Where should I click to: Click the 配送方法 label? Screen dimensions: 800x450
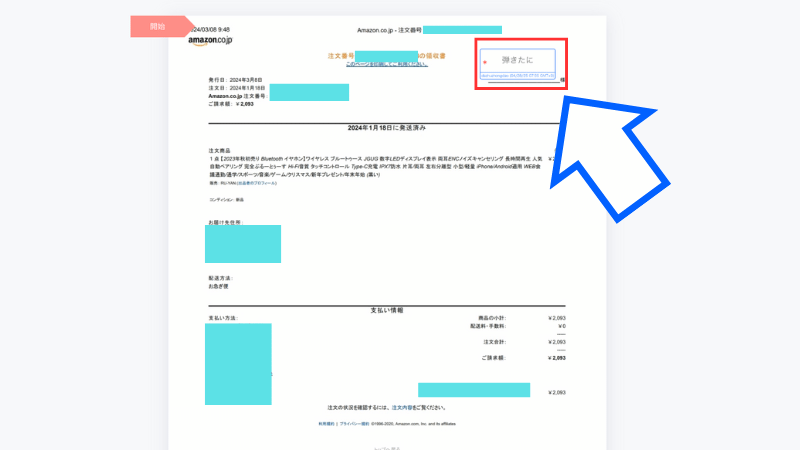click(x=220, y=278)
